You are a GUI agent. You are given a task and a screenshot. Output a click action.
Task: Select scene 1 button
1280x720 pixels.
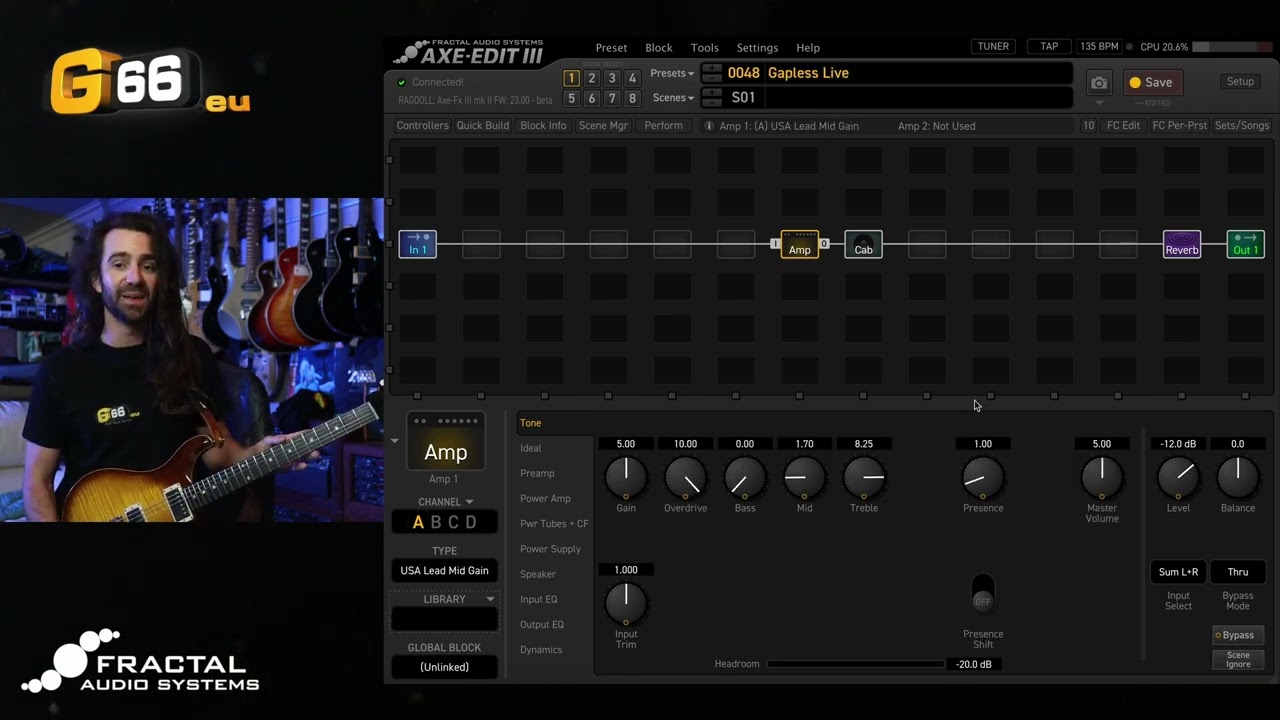pyautogui.click(x=571, y=78)
